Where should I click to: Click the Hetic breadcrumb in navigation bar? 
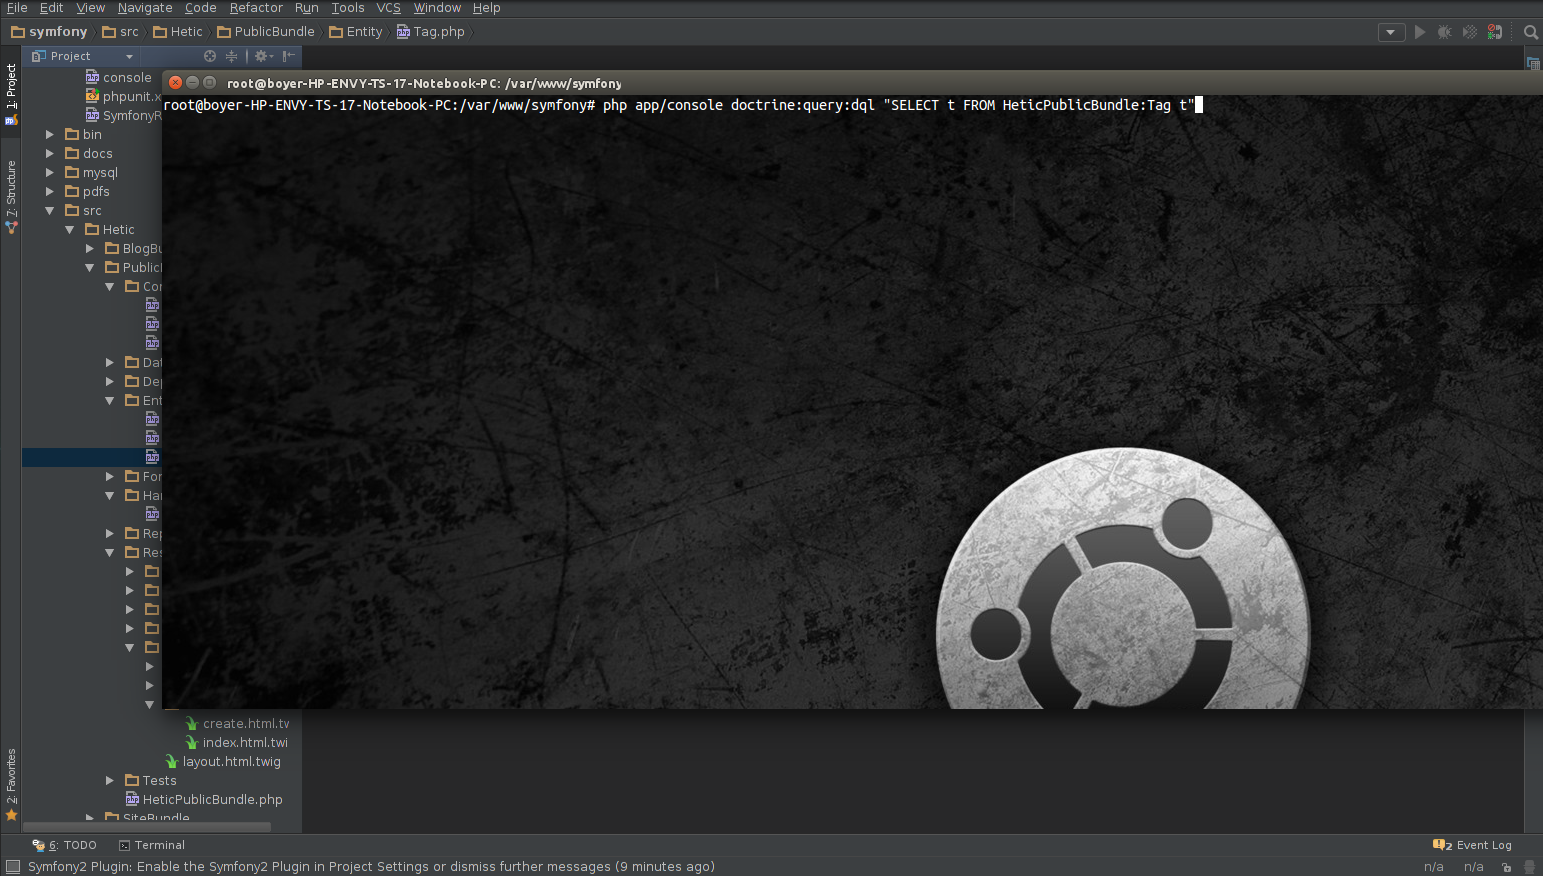(x=178, y=32)
